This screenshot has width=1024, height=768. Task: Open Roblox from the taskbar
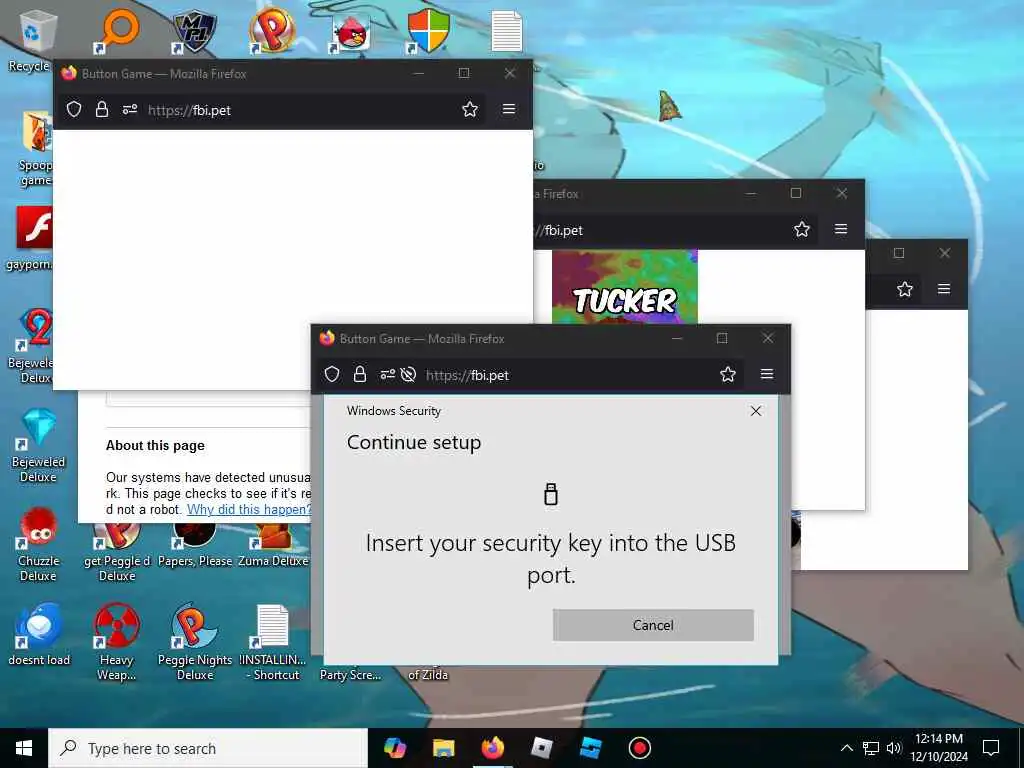coord(541,748)
